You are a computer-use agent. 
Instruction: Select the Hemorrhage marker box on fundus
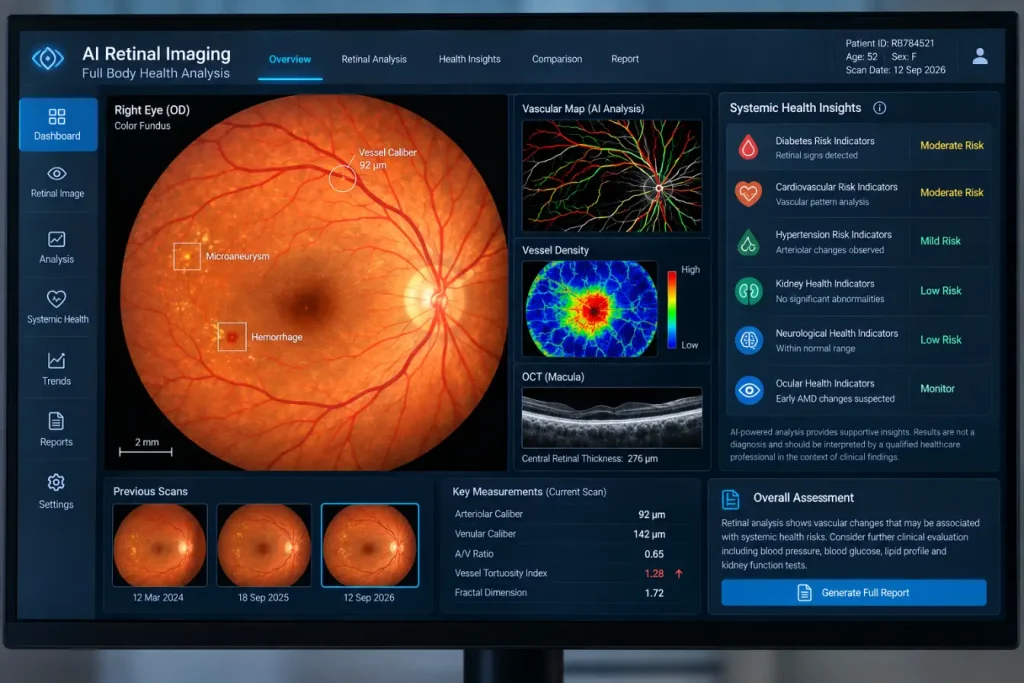click(x=232, y=337)
